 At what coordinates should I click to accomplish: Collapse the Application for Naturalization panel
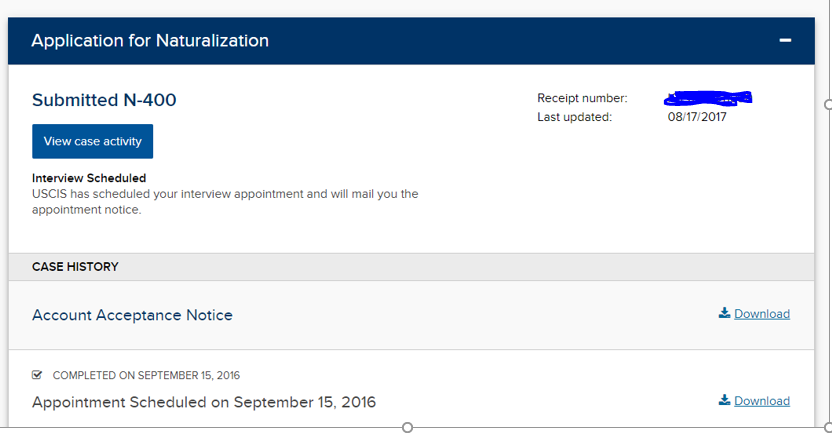point(785,40)
